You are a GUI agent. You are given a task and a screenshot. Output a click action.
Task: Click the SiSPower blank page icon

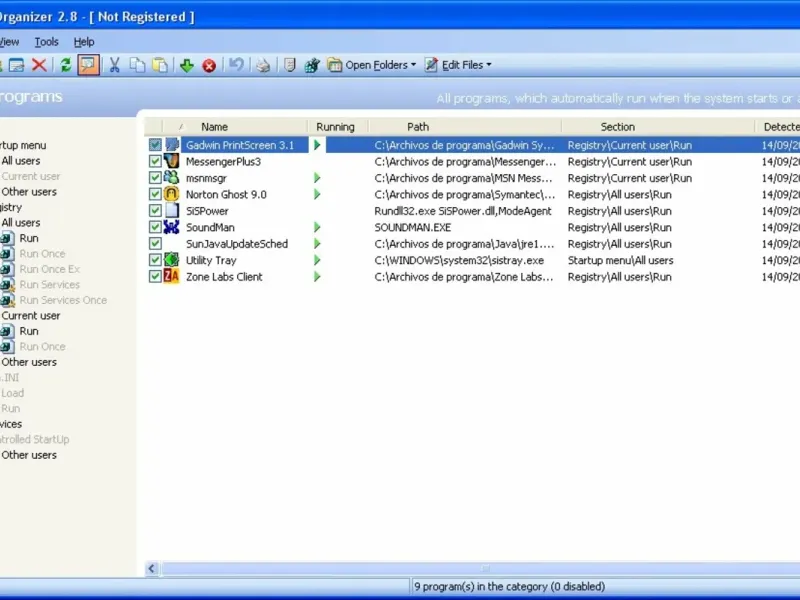[172, 211]
